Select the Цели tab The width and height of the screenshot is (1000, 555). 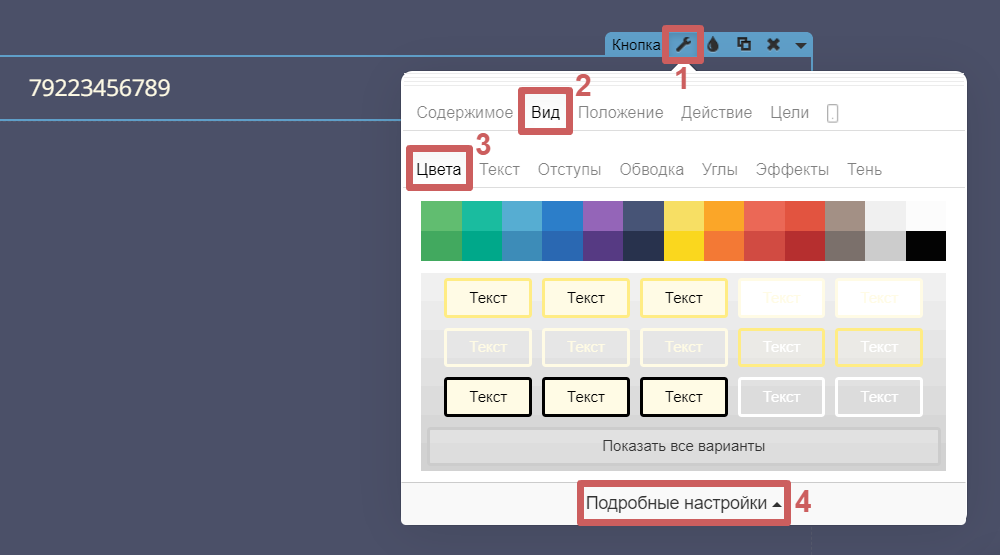(789, 112)
